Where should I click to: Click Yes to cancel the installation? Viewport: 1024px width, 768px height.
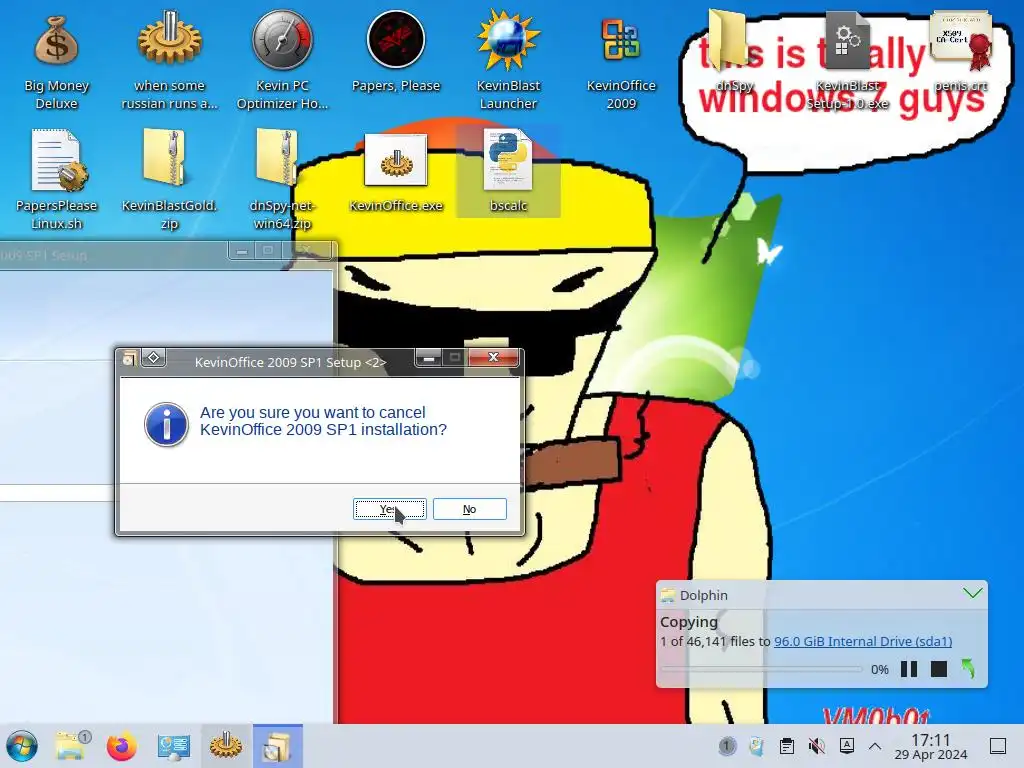click(x=390, y=509)
